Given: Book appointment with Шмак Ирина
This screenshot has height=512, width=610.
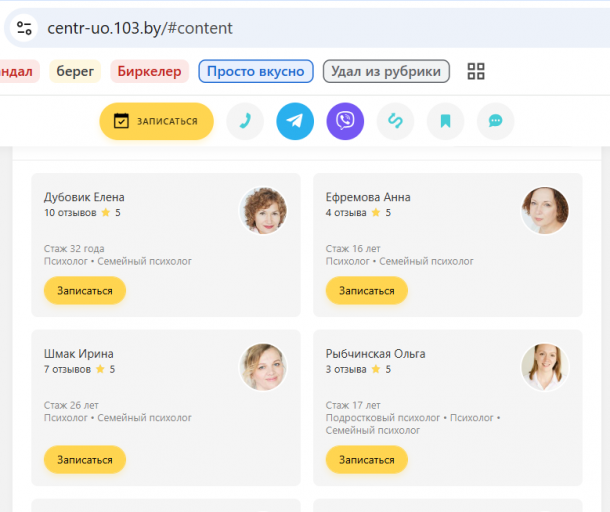Looking at the screenshot, I should [85, 459].
